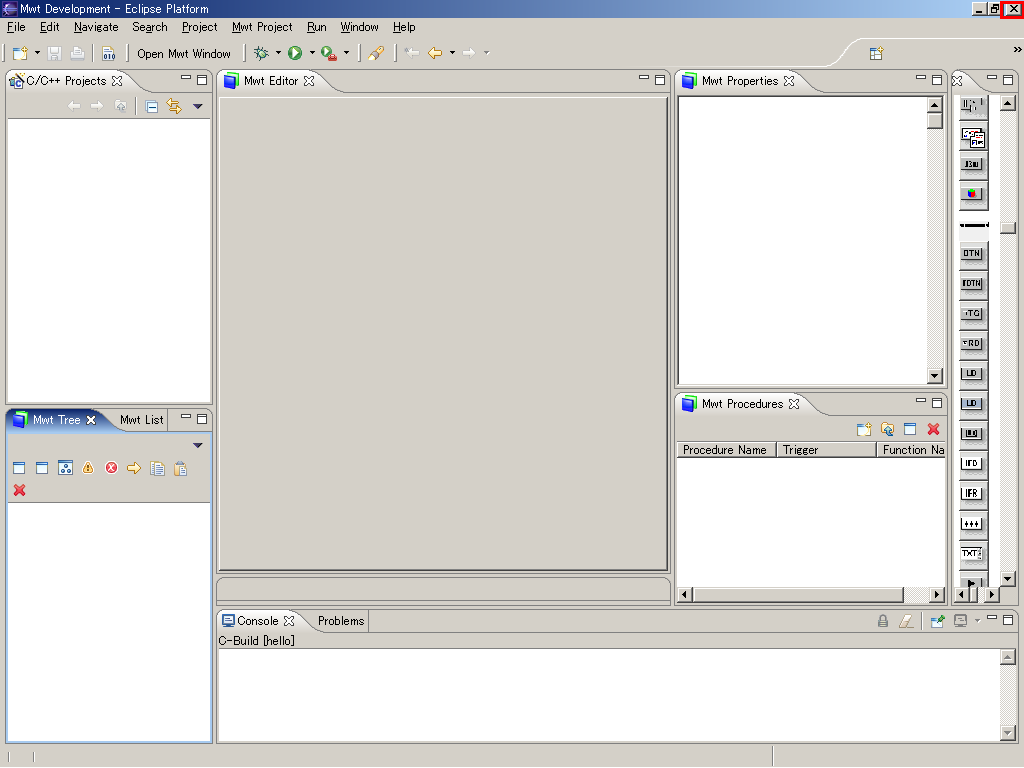Screen dimensions: 1024x768
Task: Click the yellow Back navigation arrow
Action: [x=435, y=53]
